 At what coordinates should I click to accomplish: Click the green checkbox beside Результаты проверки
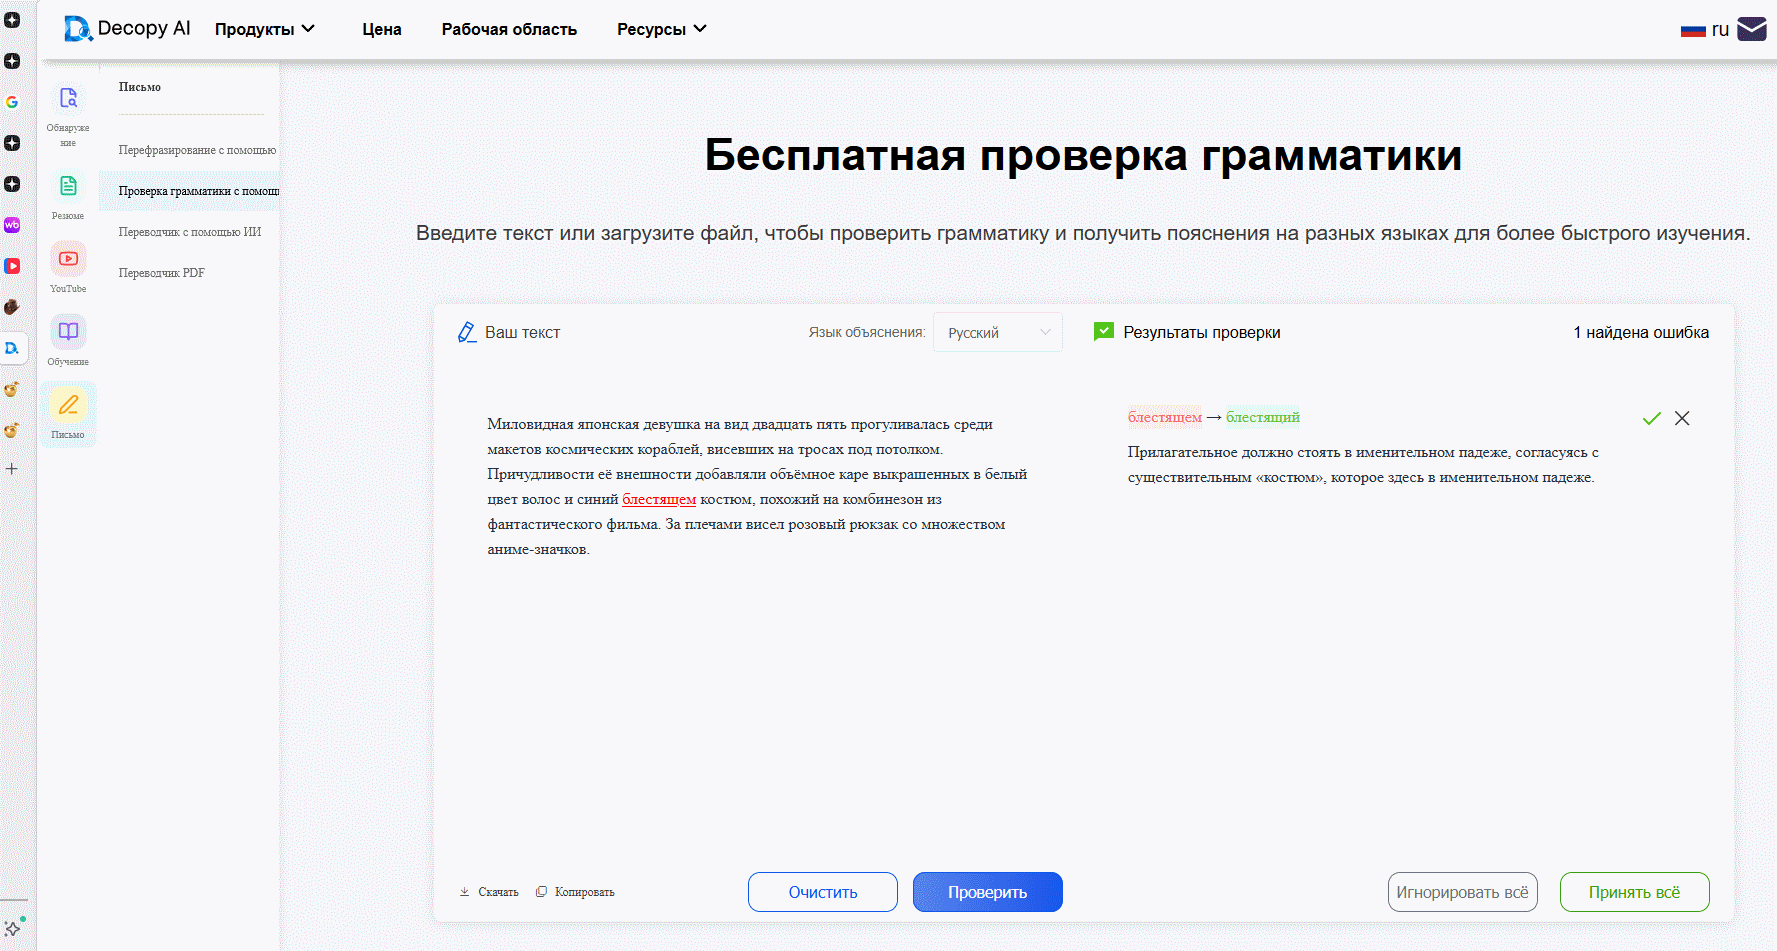pyautogui.click(x=1104, y=331)
